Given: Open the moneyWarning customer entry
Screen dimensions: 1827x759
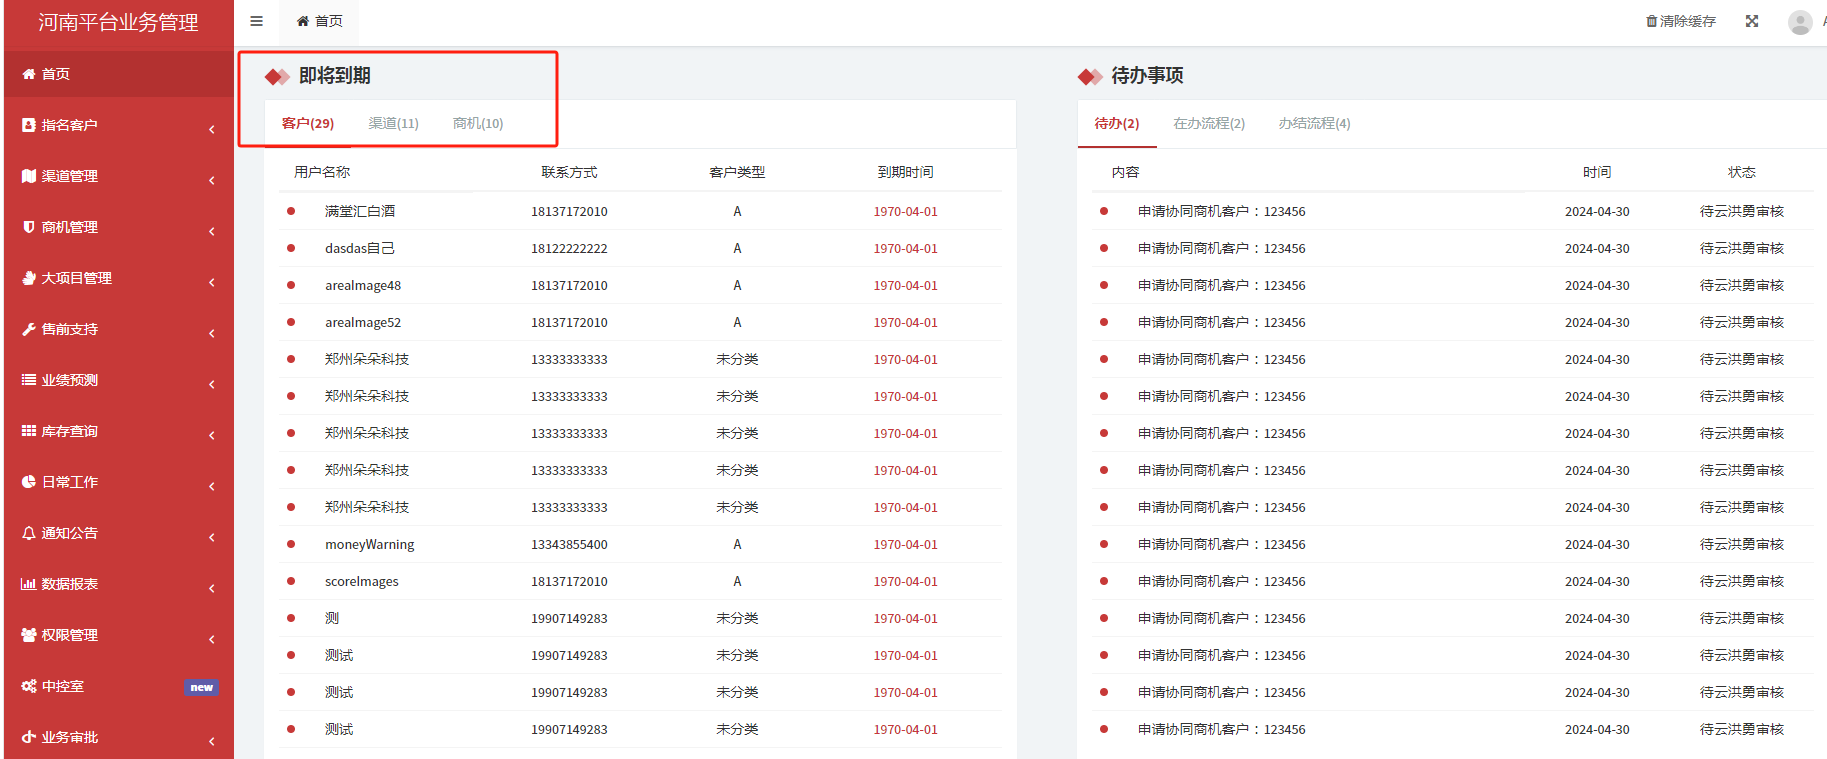Looking at the screenshot, I should coord(369,544).
